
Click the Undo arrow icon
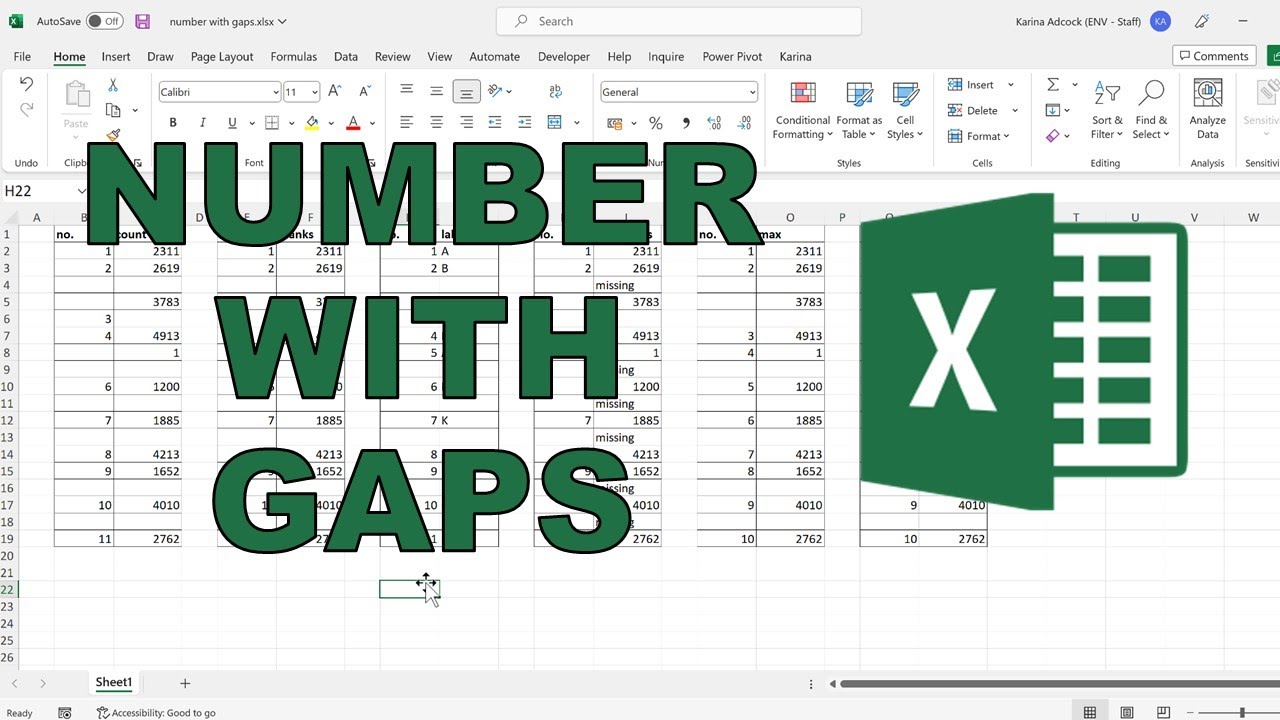pos(27,84)
